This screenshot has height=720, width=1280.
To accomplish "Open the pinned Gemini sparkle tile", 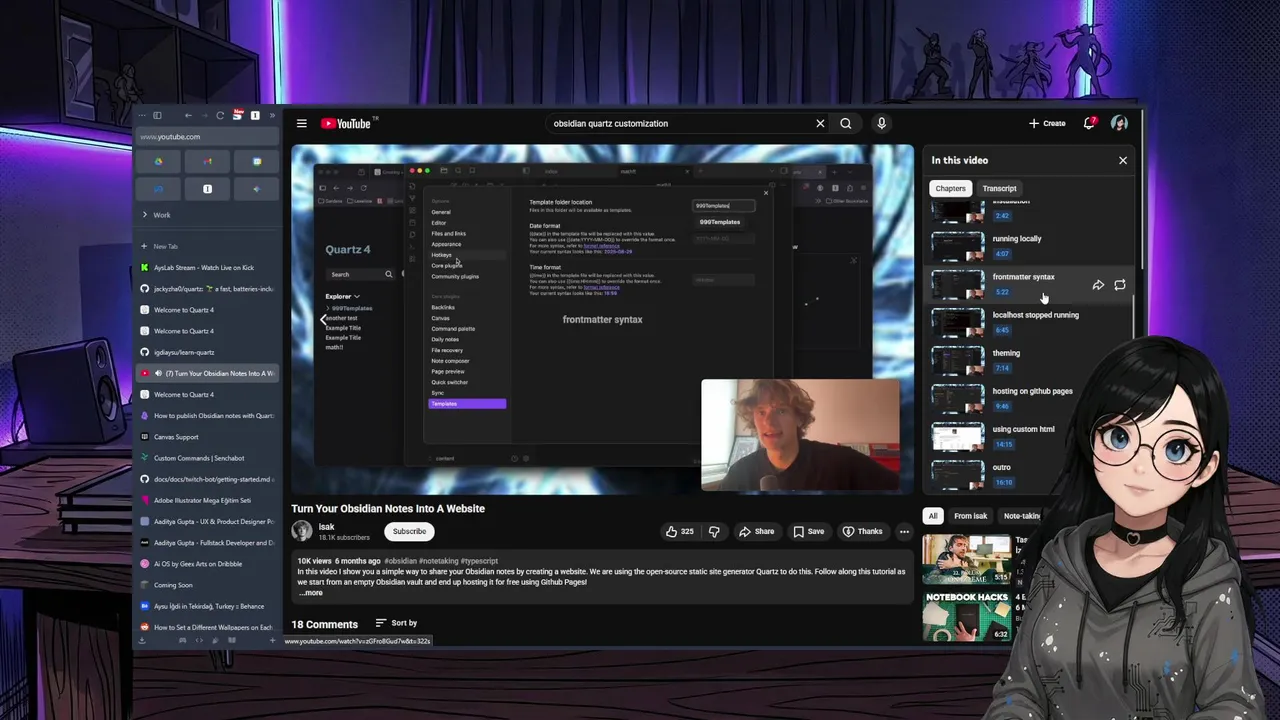I will (x=257, y=189).
